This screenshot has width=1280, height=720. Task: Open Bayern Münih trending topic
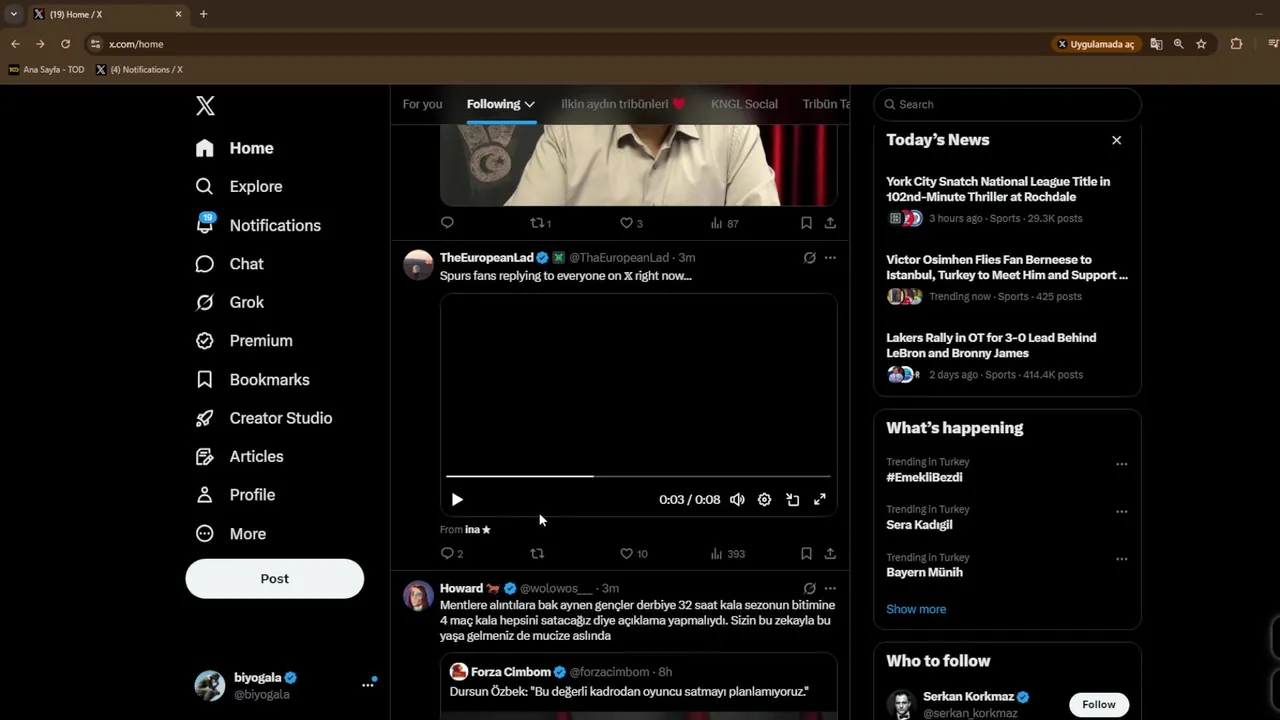pos(924,573)
